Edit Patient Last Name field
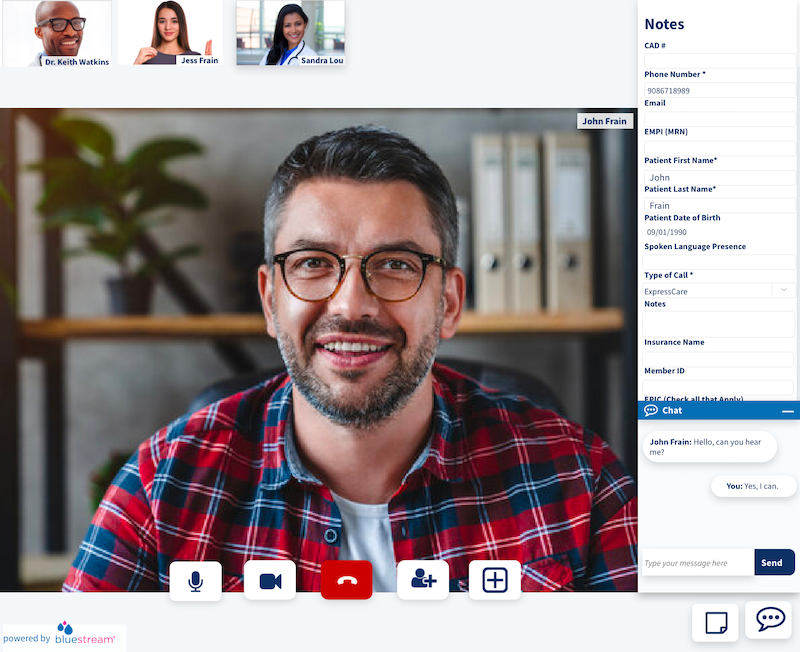800x652 pixels. [x=719, y=205]
